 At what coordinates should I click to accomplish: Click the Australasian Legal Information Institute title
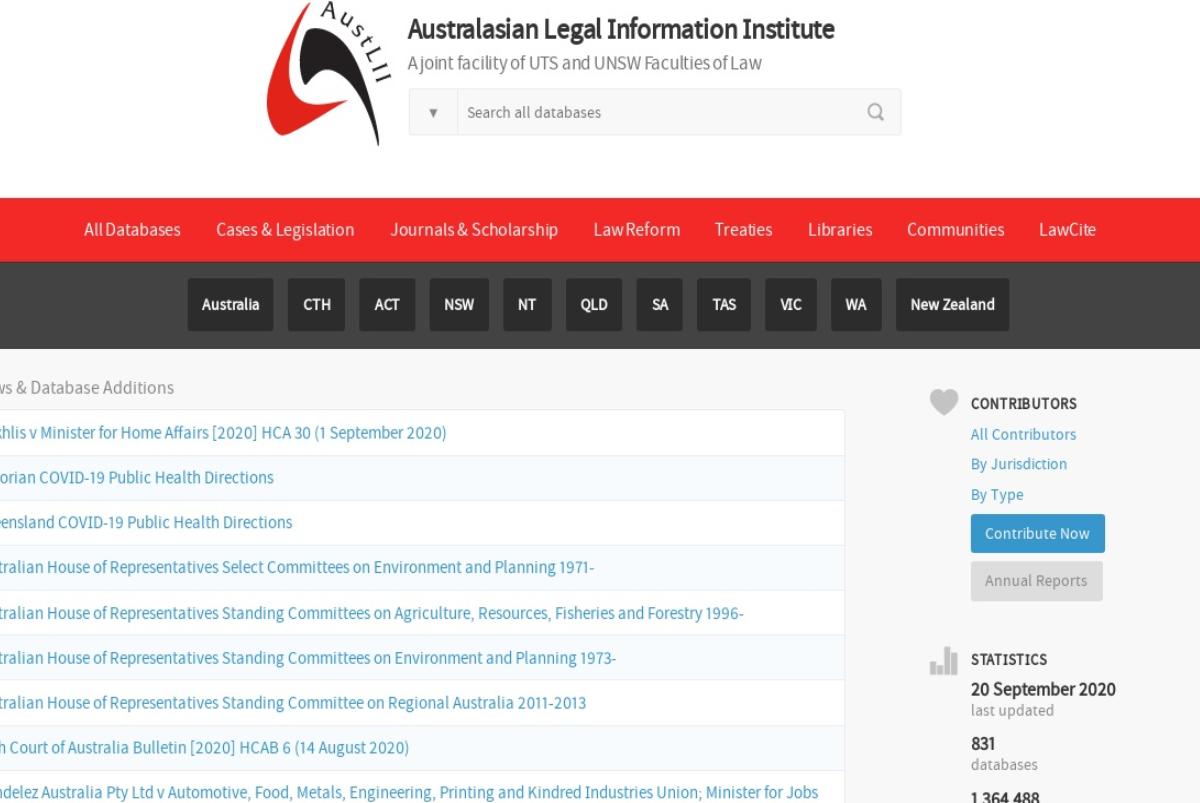621,29
